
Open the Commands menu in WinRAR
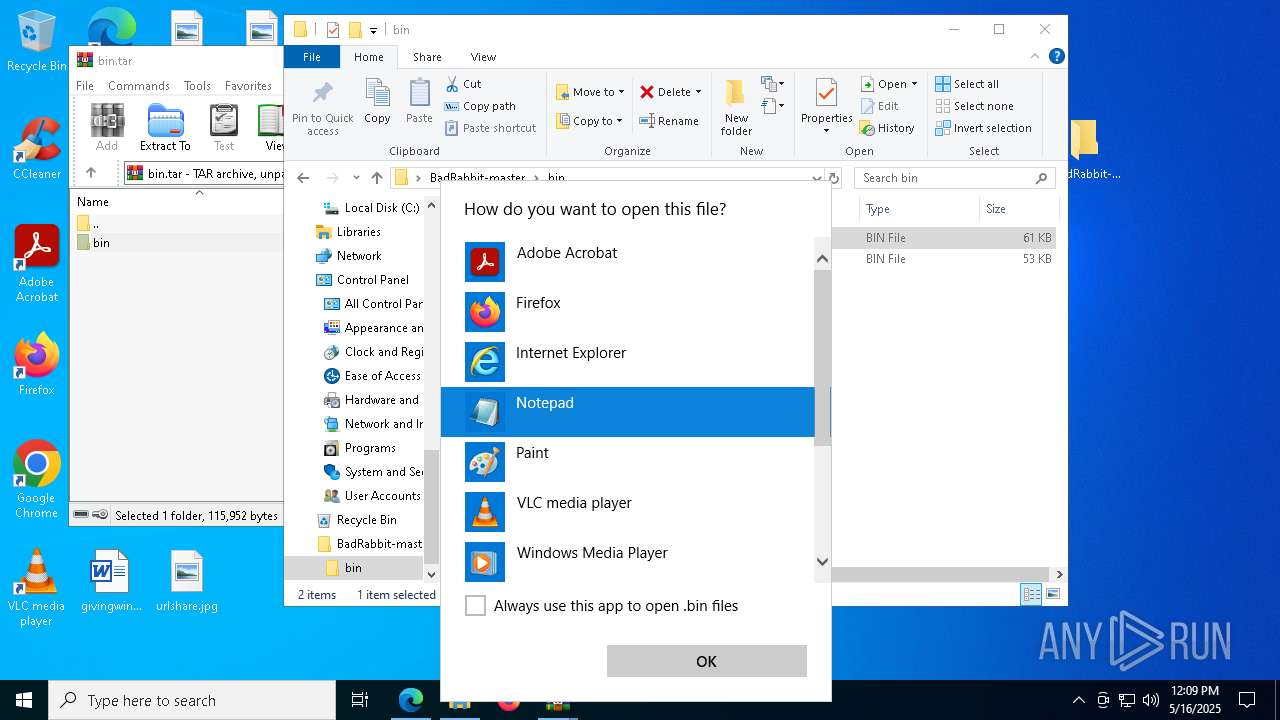pyautogui.click(x=139, y=86)
